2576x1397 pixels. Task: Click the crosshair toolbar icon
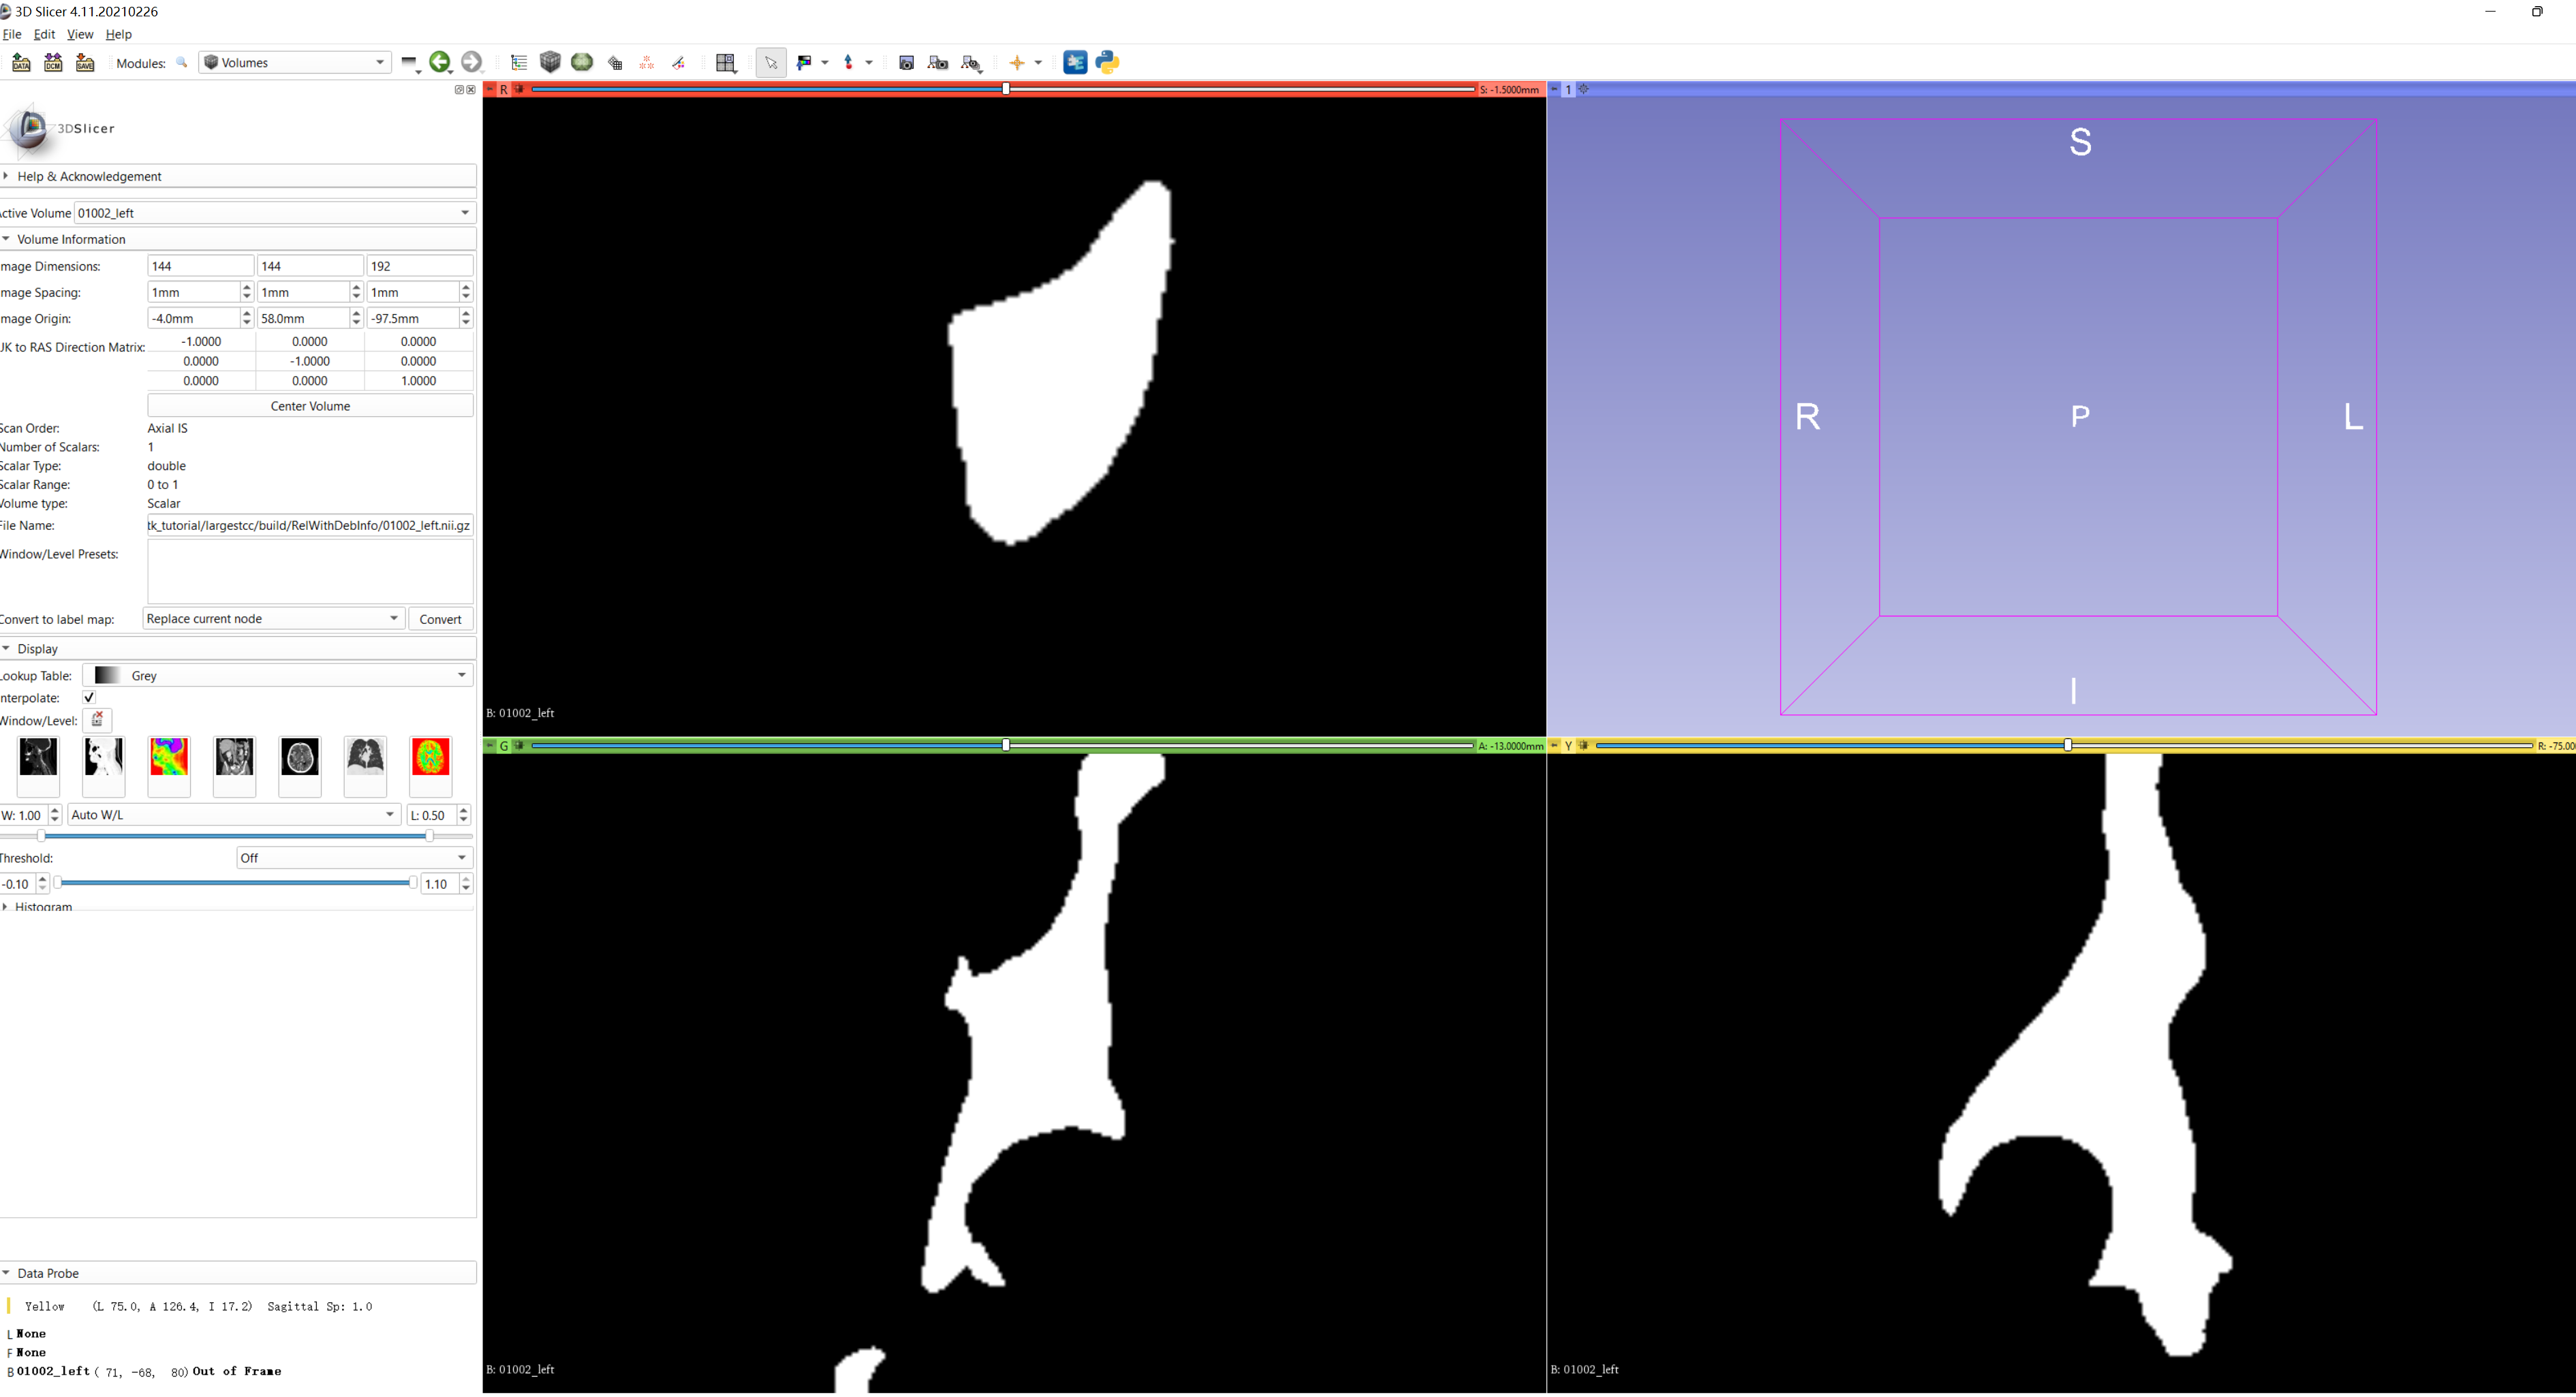pos(1017,63)
